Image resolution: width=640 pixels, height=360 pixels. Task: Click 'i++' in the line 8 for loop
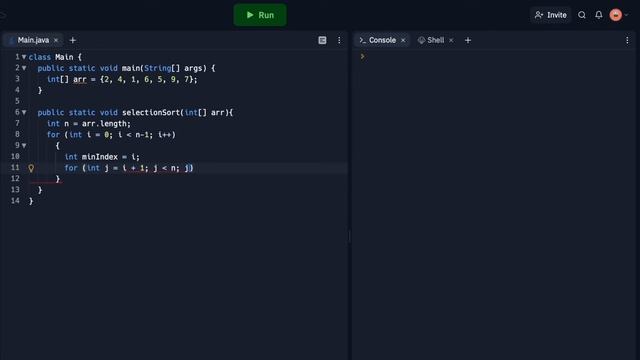coord(165,135)
